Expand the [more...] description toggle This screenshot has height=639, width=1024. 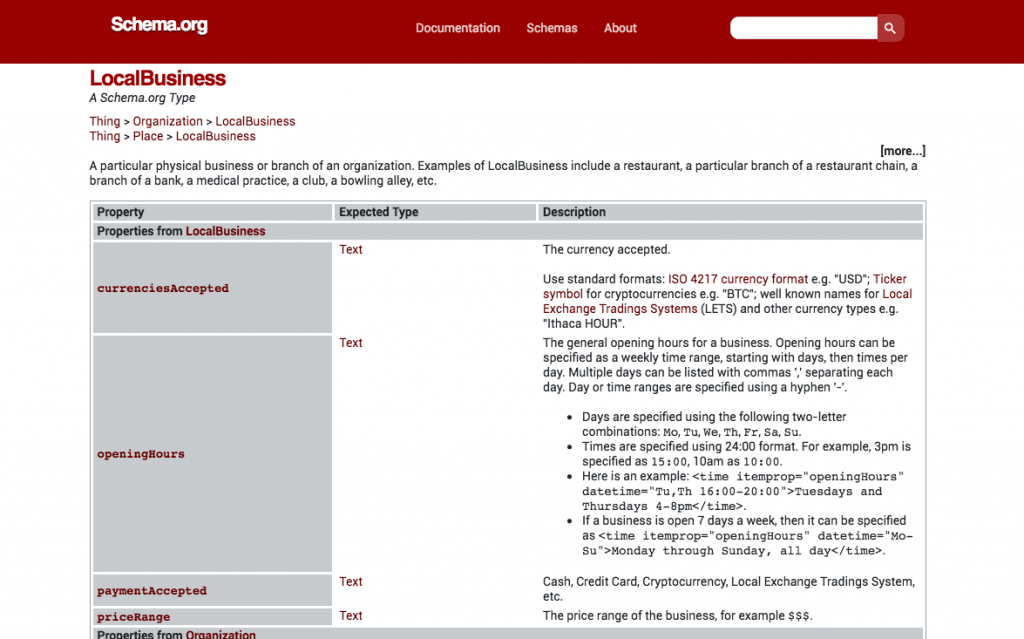903,151
